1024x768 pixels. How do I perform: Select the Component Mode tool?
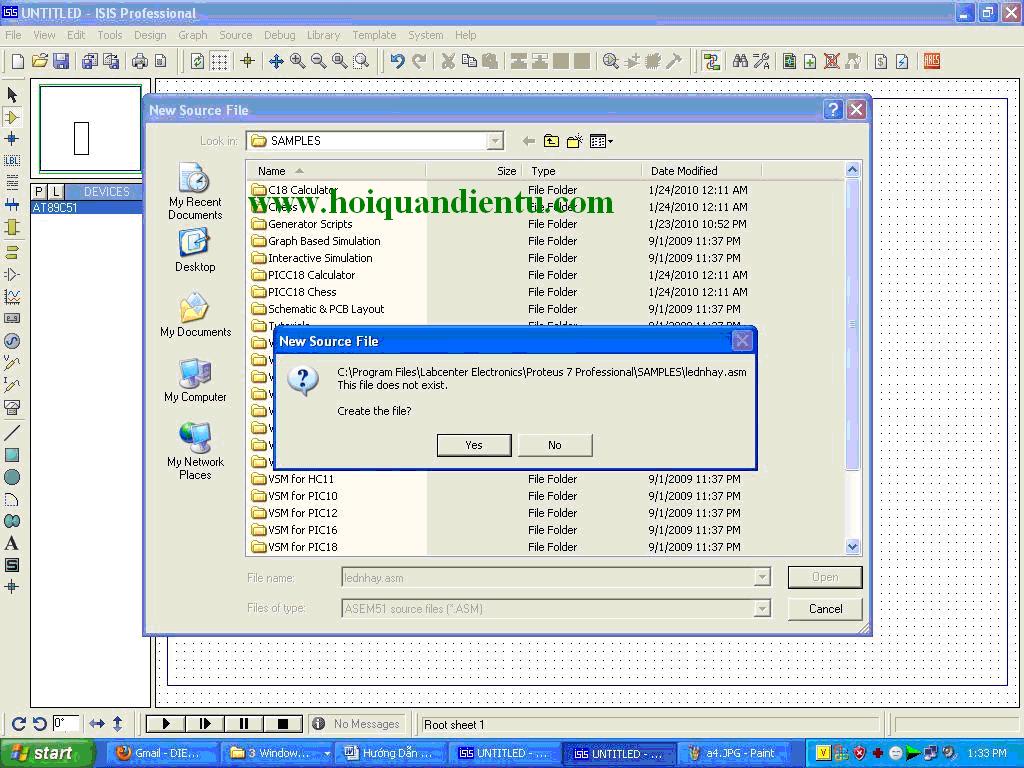click(12, 117)
